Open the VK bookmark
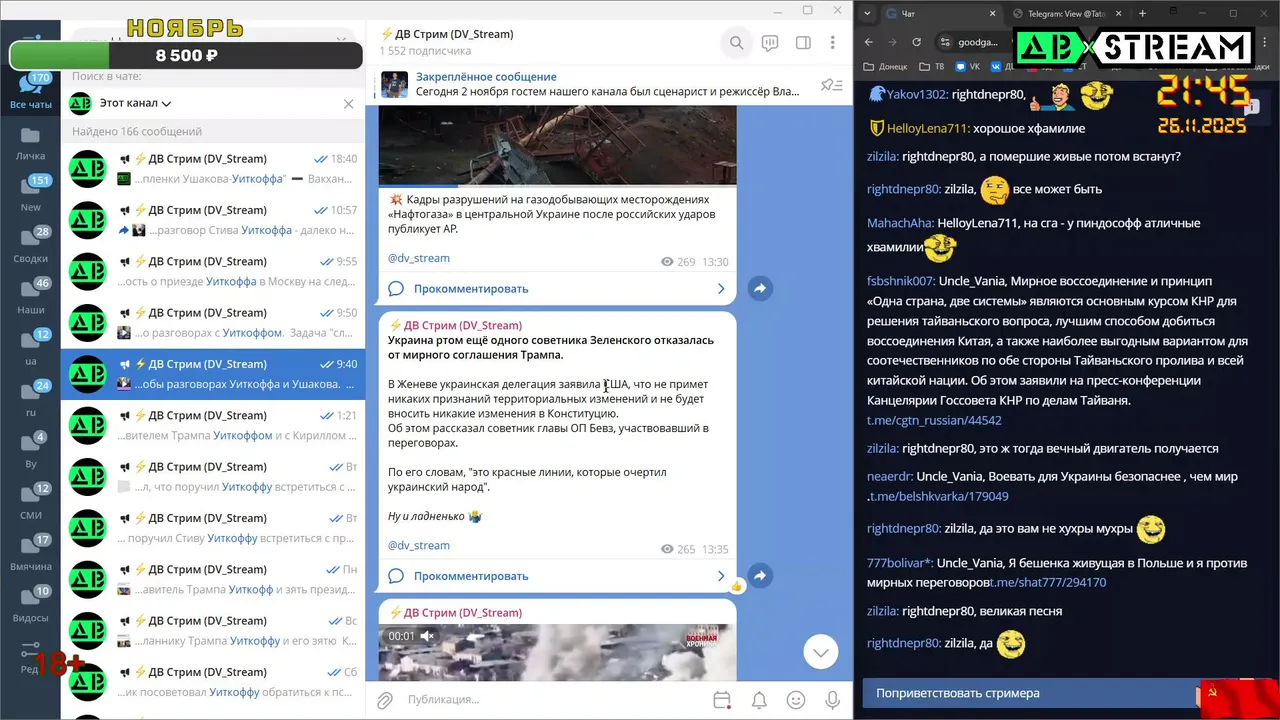This screenshot has height=720, width=1280. pos(968,67)
